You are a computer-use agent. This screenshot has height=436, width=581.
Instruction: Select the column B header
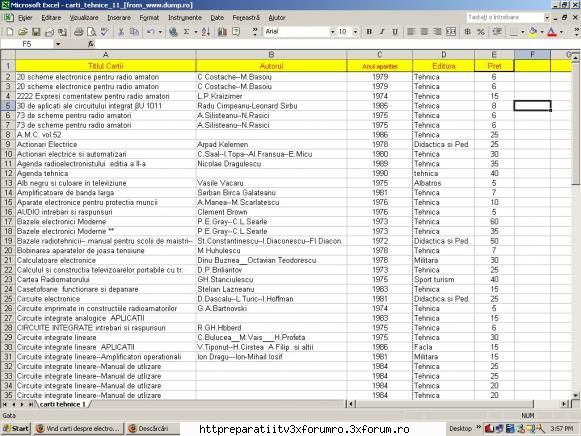(271, 55)
